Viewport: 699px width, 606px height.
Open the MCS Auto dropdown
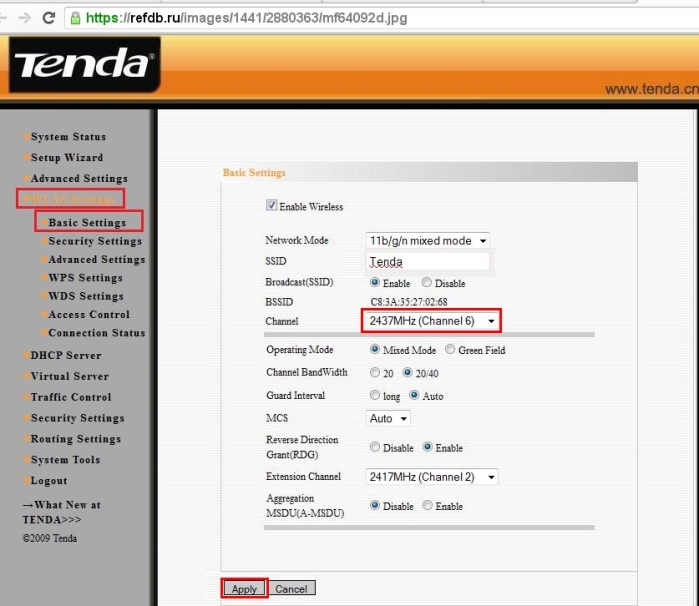(x=388, y=419)
